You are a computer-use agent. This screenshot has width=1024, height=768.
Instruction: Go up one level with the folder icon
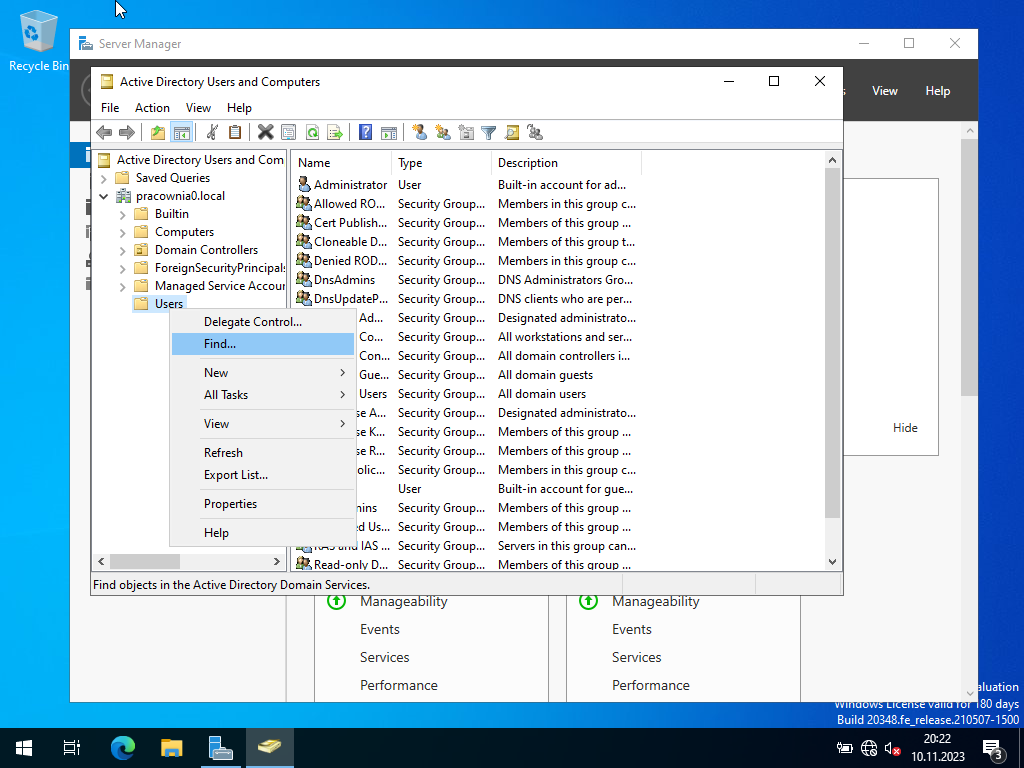point(158,133)
